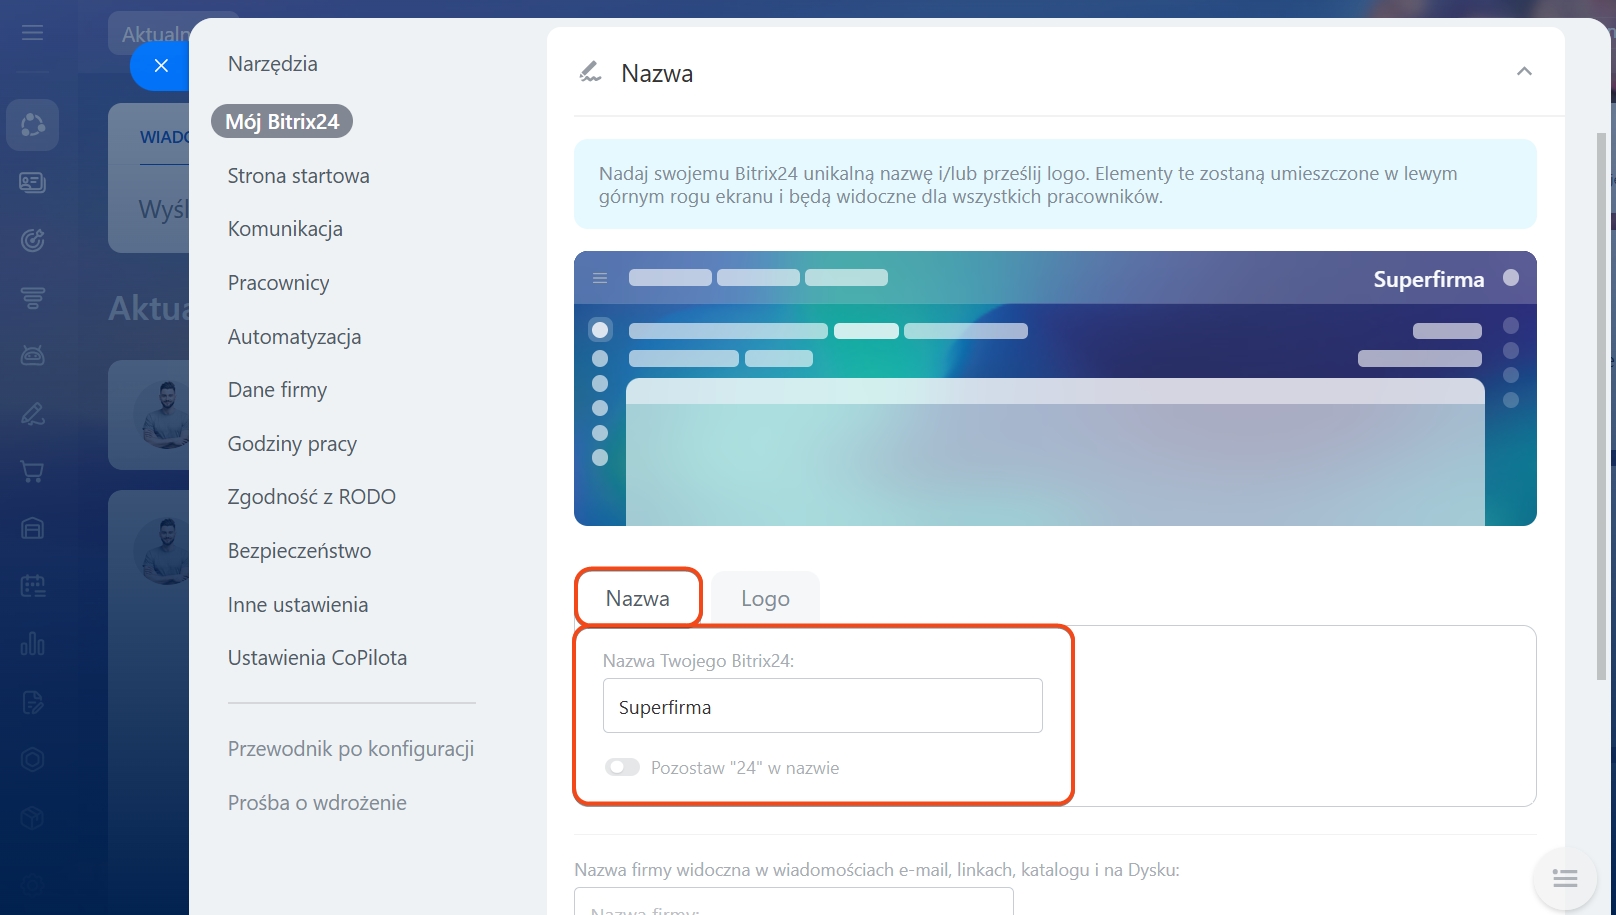This screenshot has height=915, width=1616.
Task: Open the box cube icon in sidebar
Action: 33,818
